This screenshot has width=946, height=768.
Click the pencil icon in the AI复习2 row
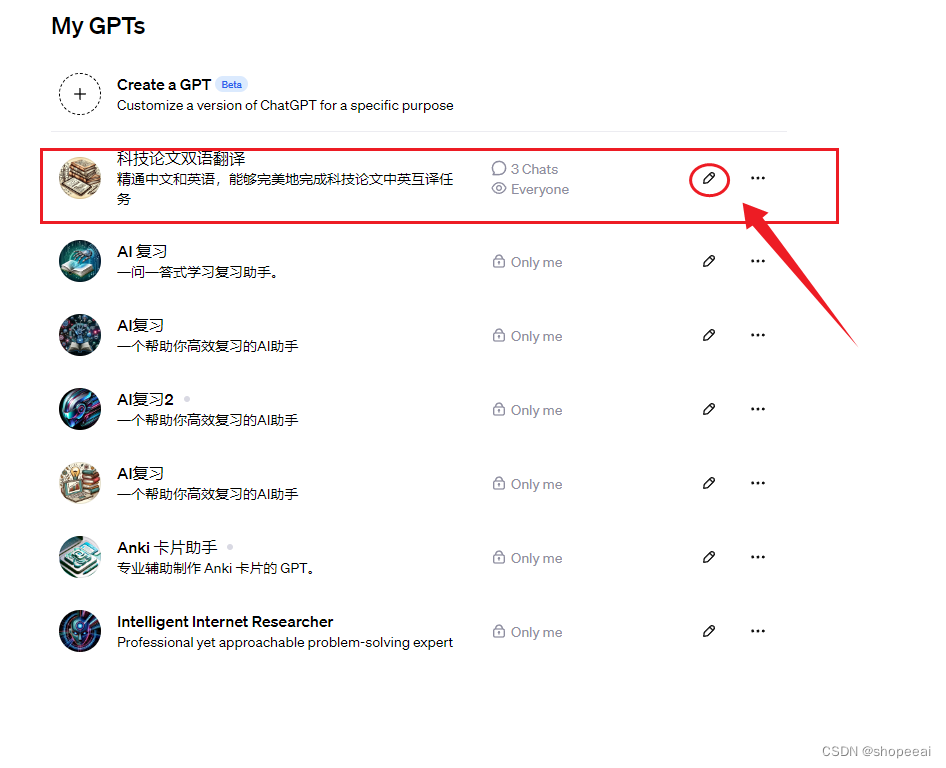(709, 409)
